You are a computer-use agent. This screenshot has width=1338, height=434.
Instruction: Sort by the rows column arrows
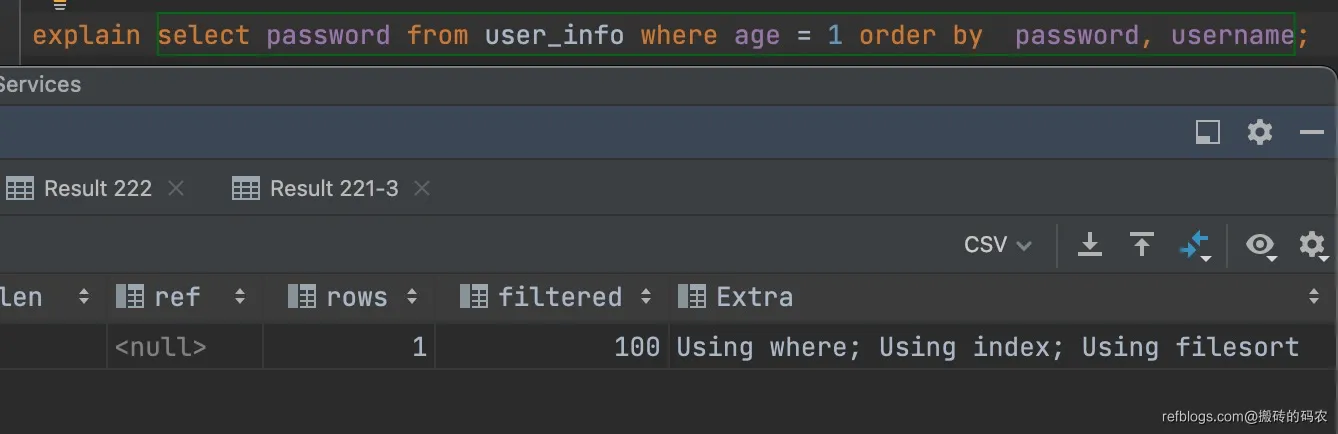412,297
